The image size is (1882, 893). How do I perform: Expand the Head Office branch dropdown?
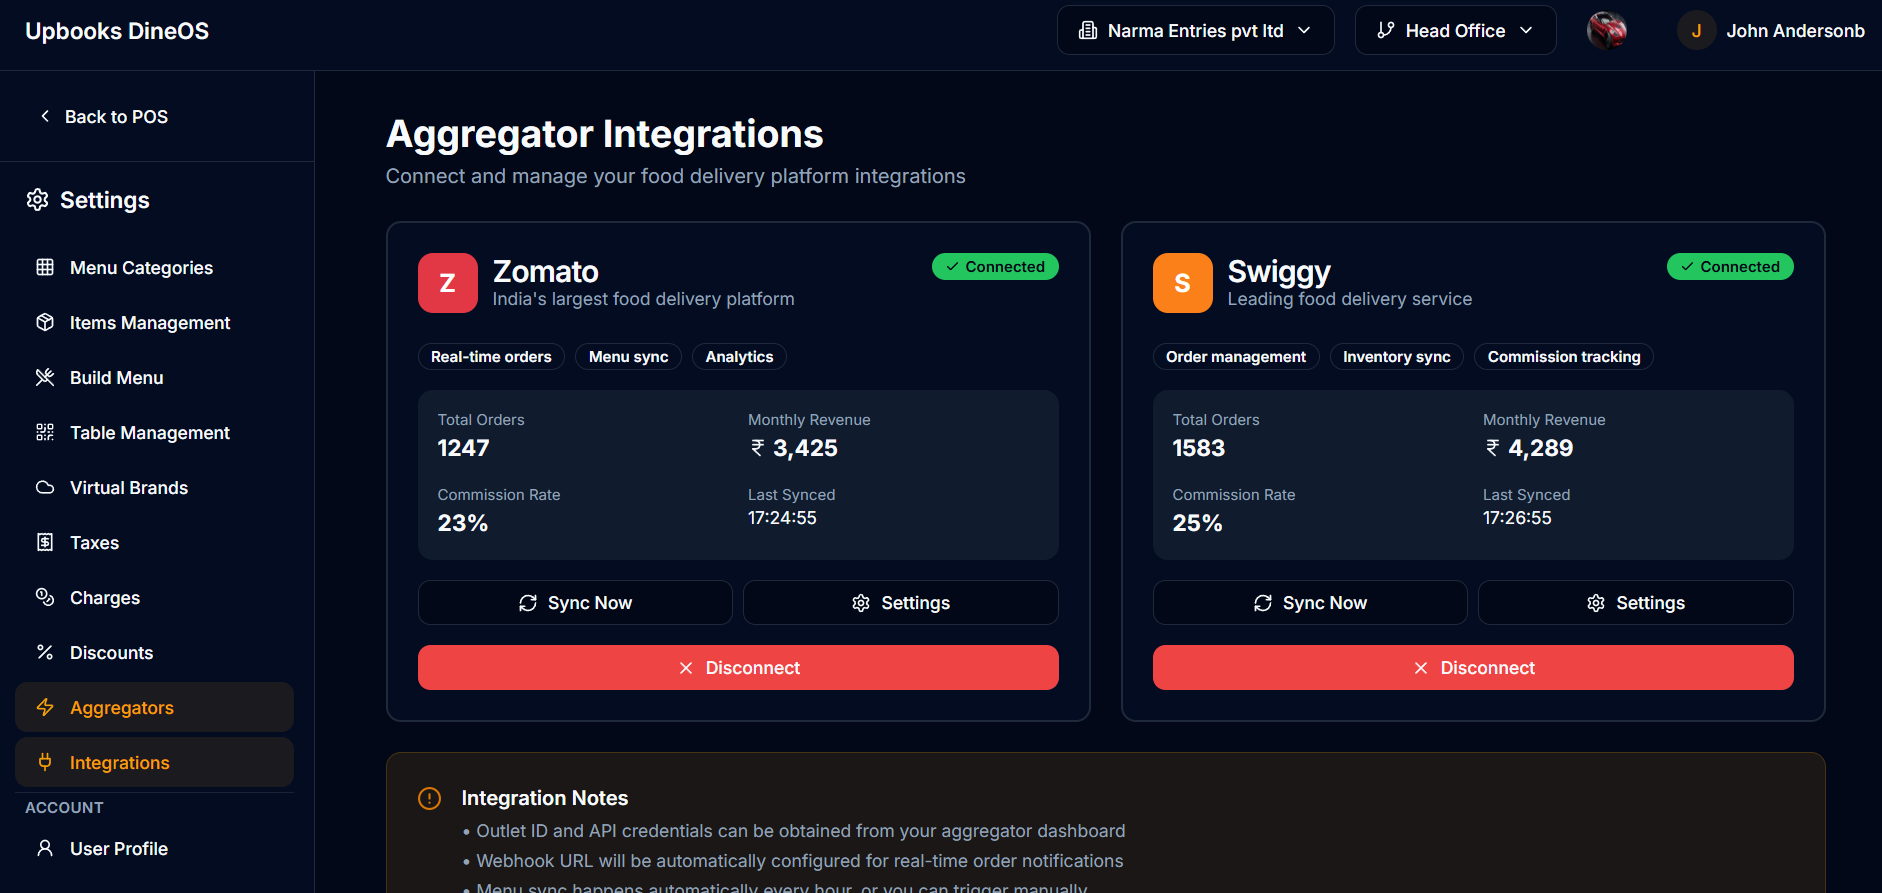tap(1456, 30)
